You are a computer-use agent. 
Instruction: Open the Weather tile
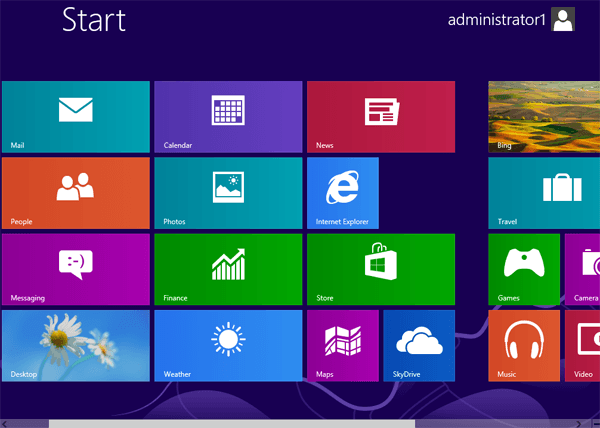click(x=228, y=346)
